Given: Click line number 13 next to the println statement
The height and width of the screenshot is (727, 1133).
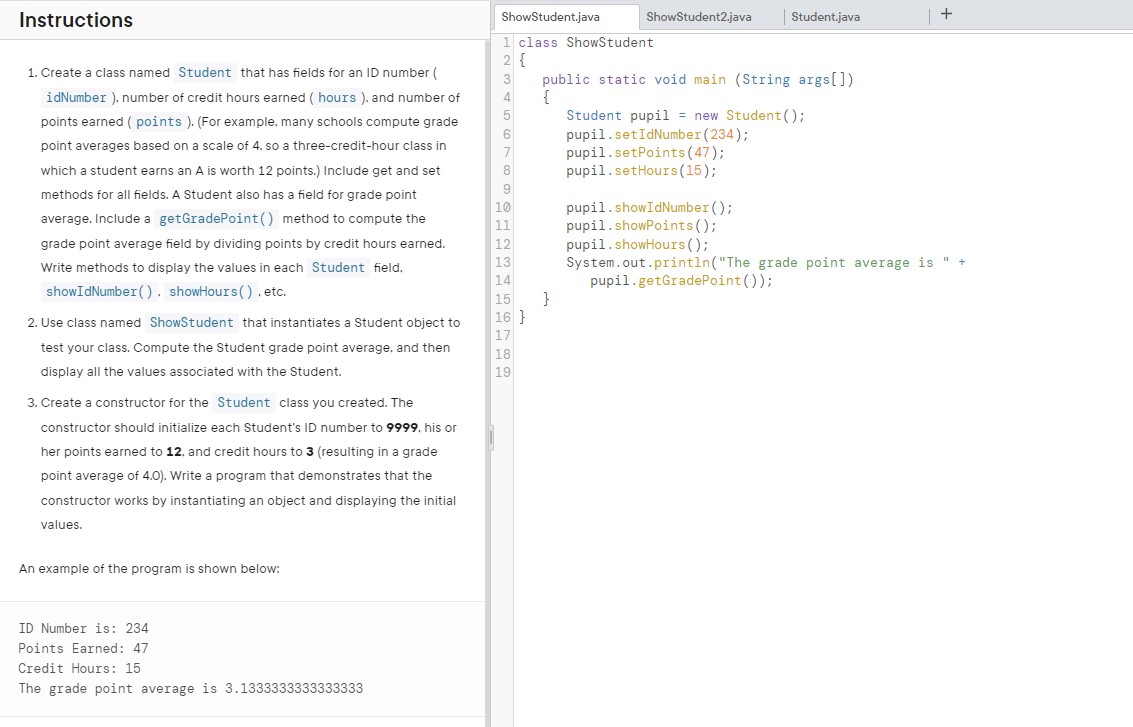Looking at the screenshot, I should (x=502, y=262).
